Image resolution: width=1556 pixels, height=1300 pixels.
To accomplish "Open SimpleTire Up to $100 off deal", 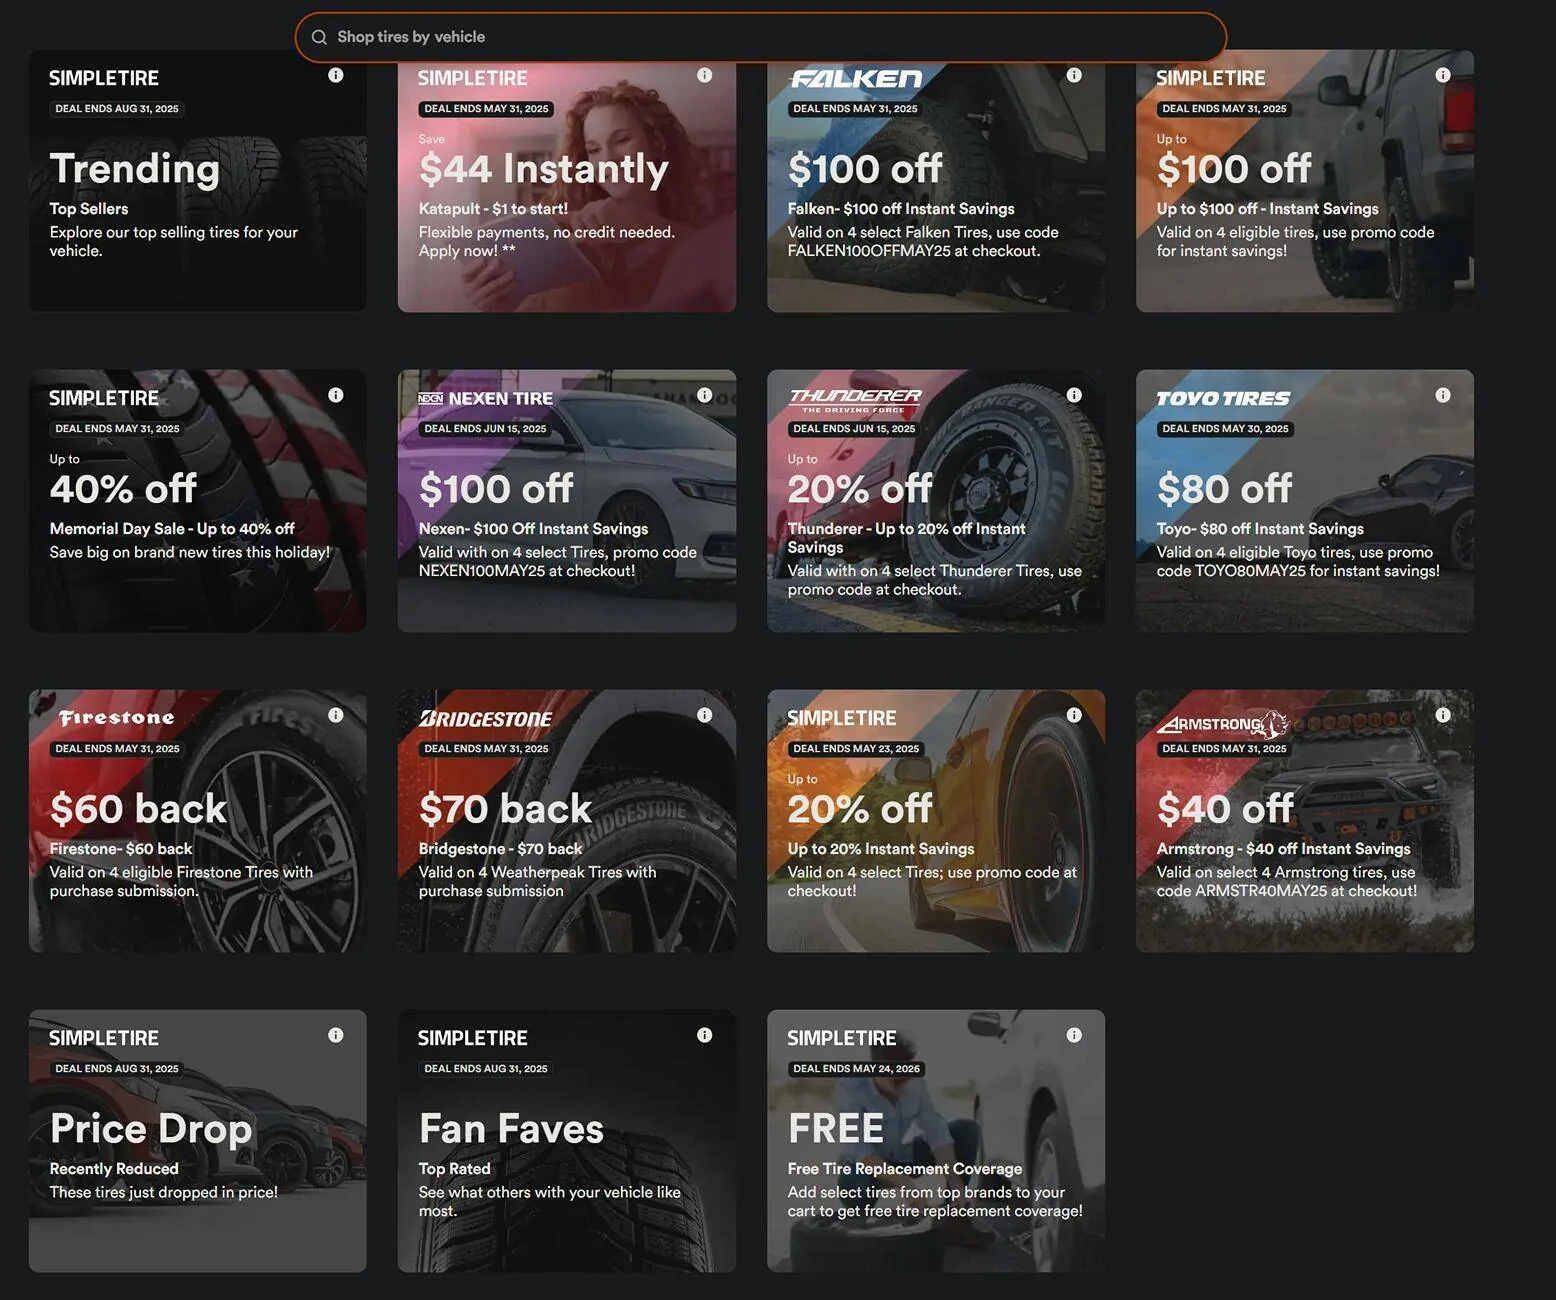I will click(1305, 181).
